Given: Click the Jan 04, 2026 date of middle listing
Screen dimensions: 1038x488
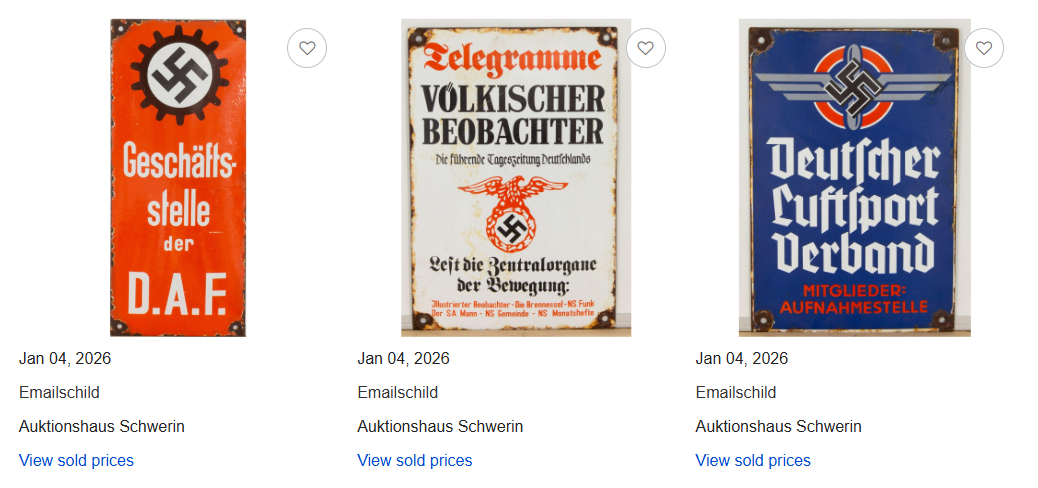Looking at the screenshot, I should [404, 358].
